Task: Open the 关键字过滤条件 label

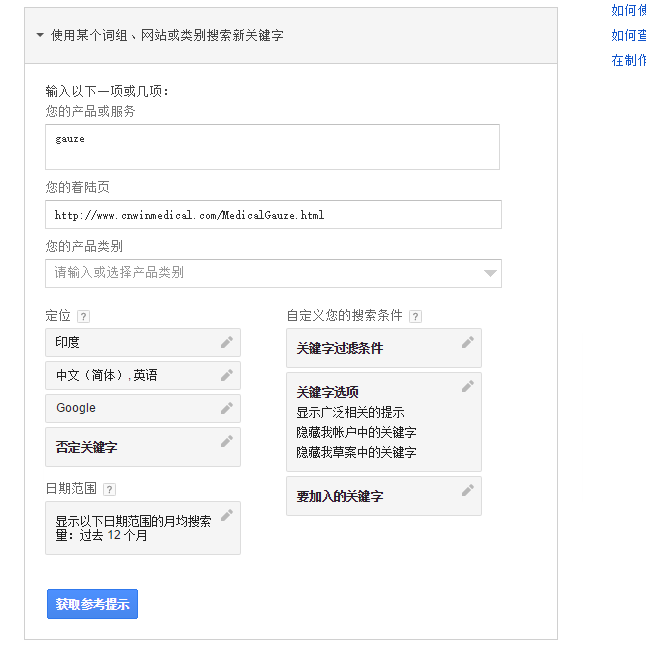Action: coord(340,348)
